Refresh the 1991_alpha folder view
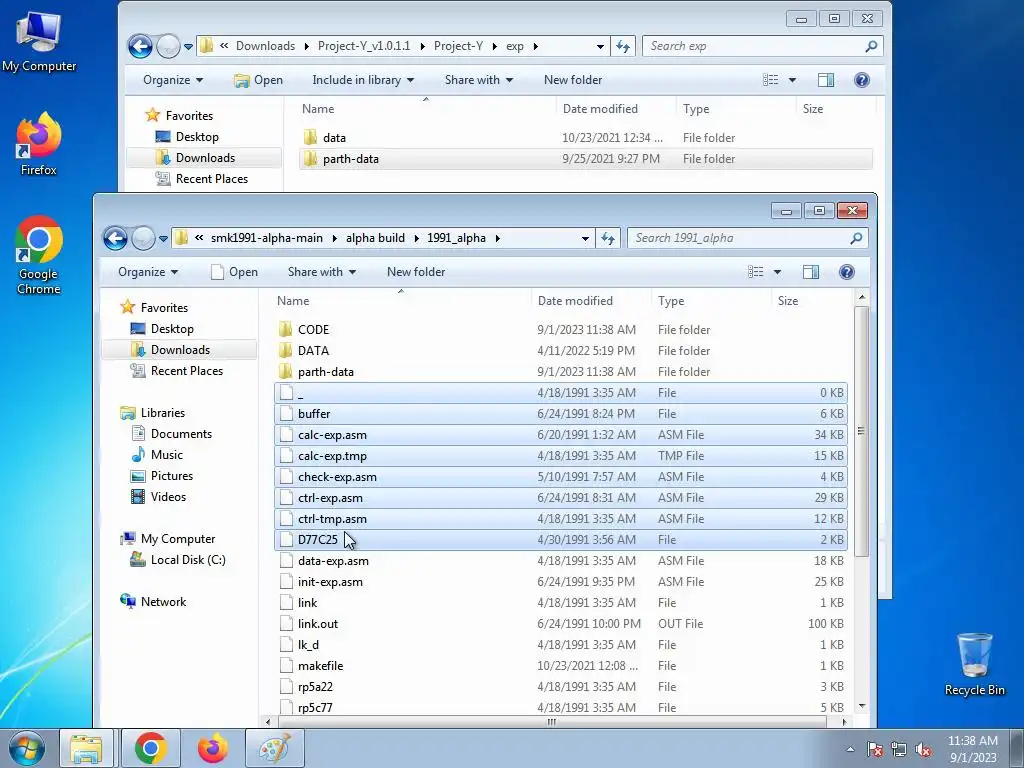 [x=608, y=238]
